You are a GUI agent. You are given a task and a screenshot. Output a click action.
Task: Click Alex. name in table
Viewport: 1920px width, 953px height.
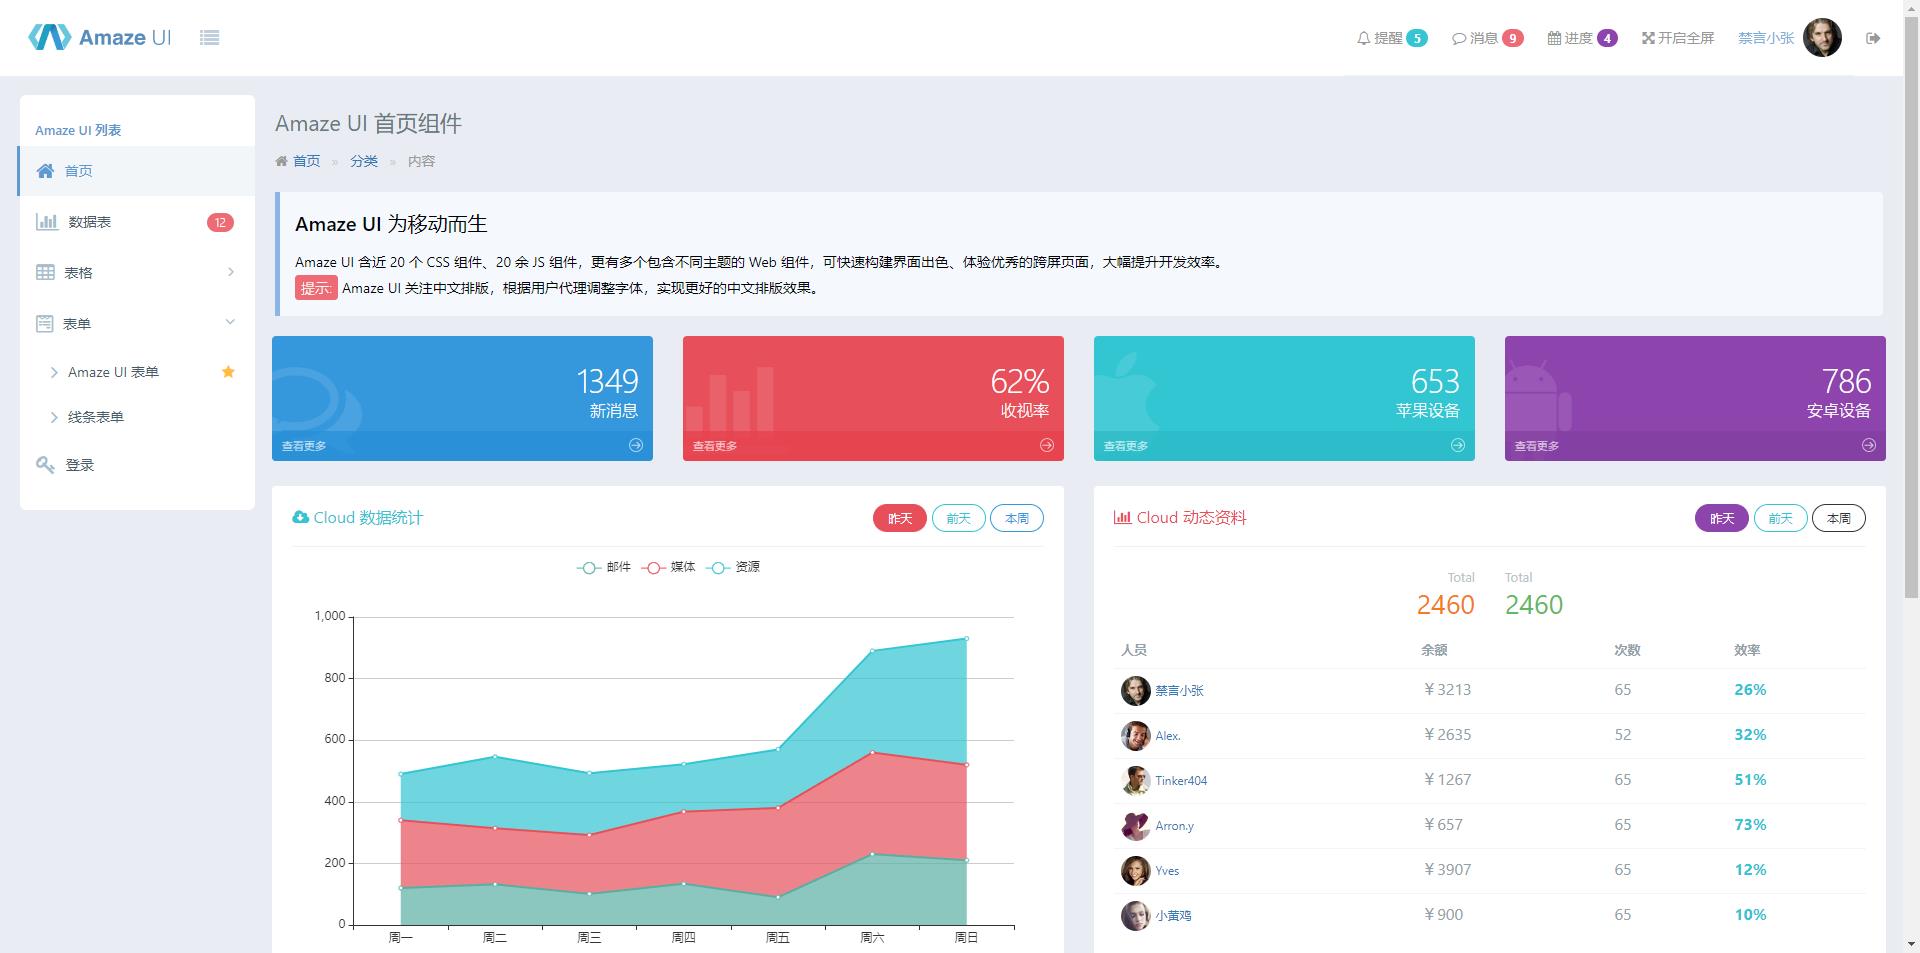(x=1168, y=736)
